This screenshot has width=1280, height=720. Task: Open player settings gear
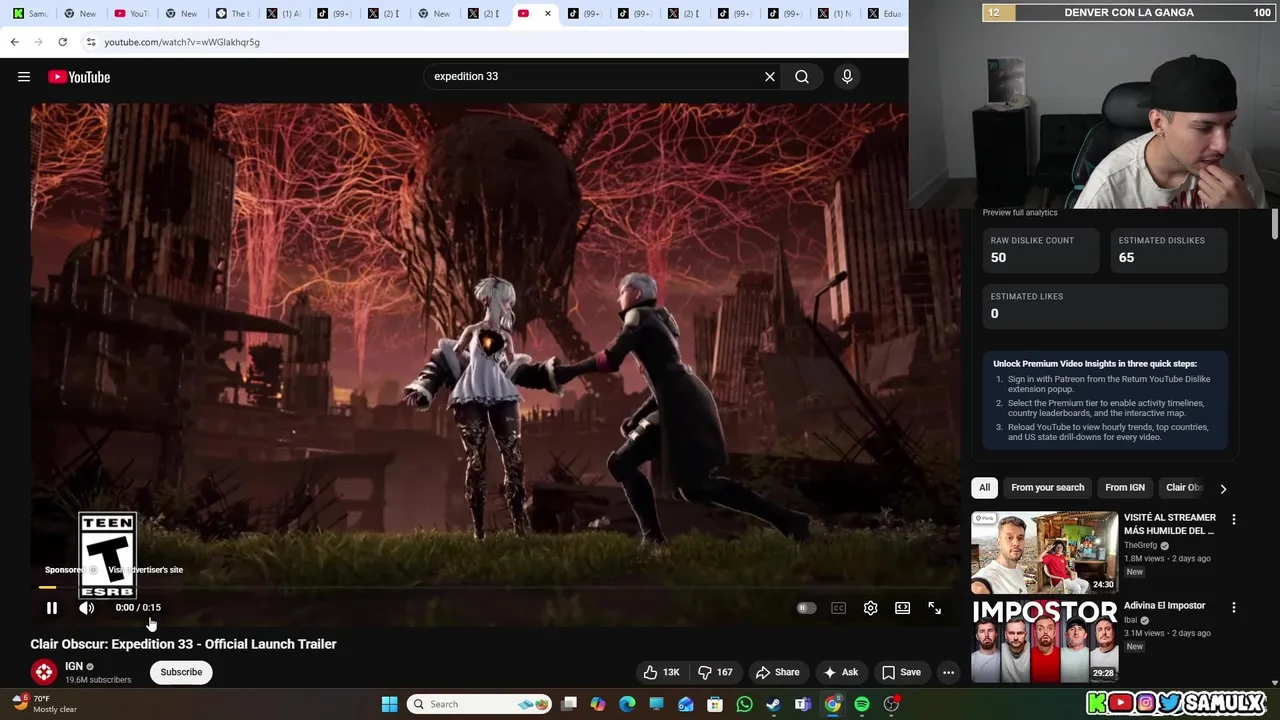click(x=870, y=608)
